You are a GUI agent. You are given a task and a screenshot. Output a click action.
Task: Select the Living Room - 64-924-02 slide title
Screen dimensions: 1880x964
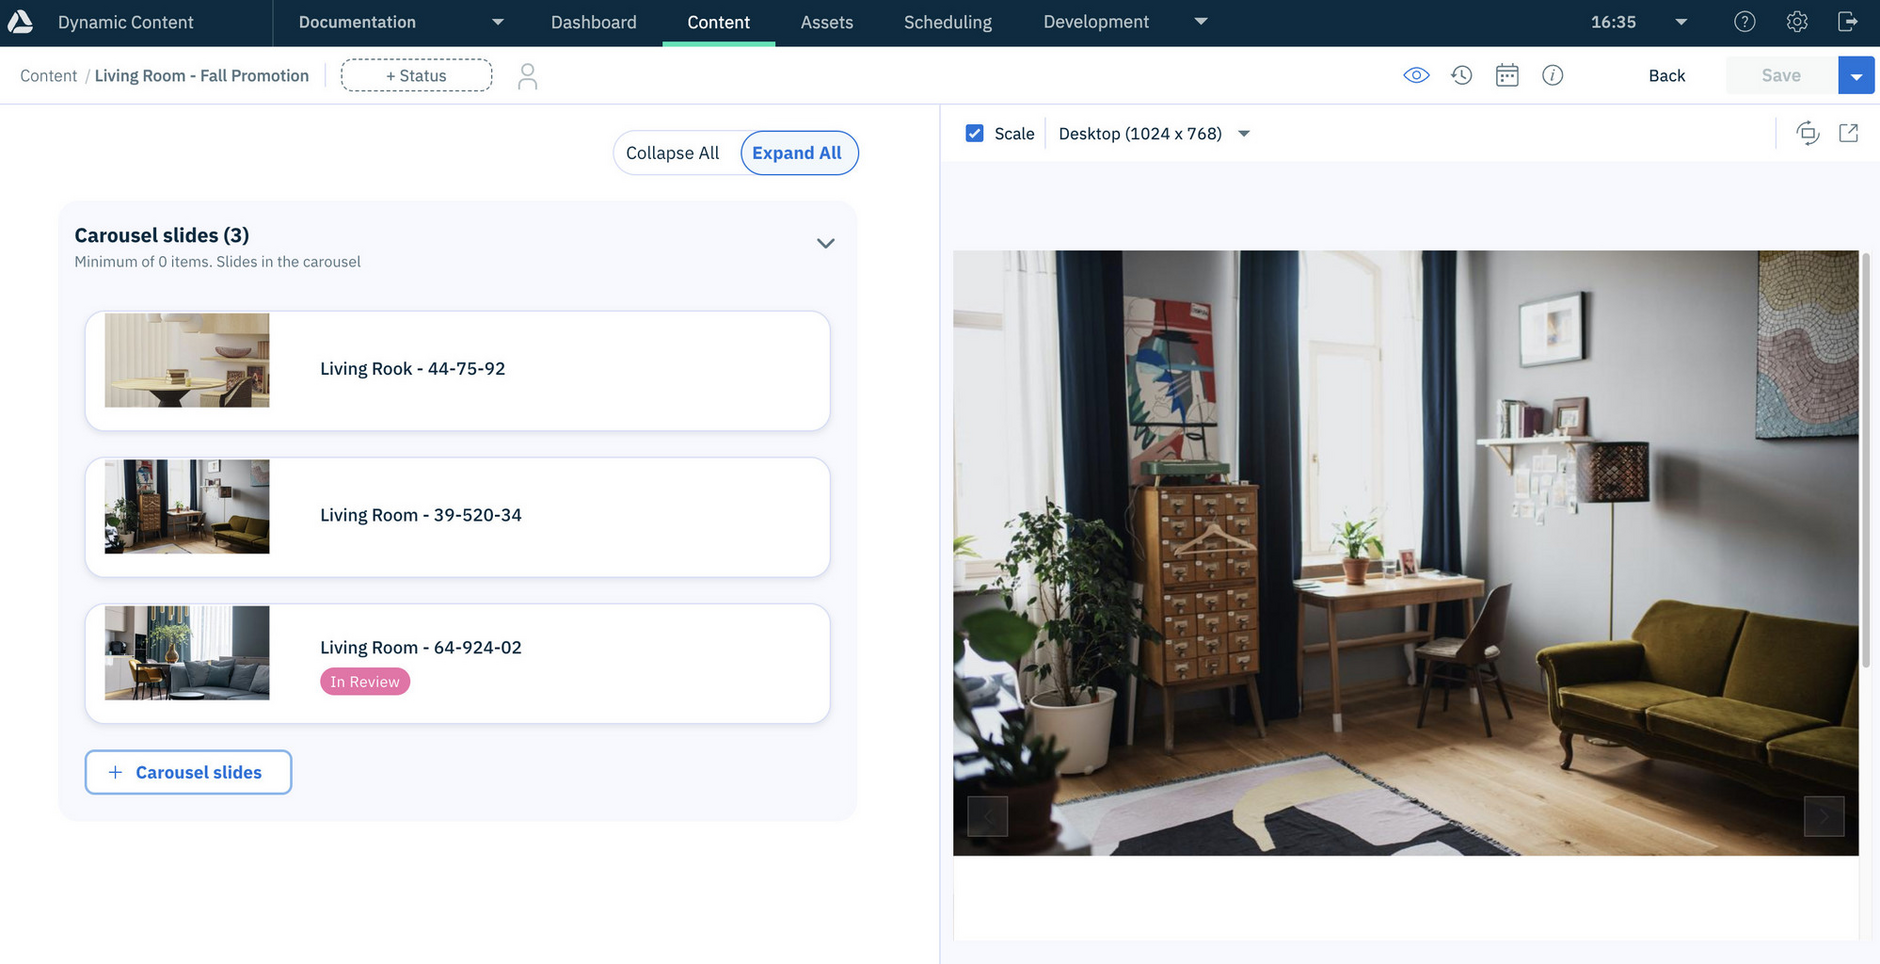pyautogui.click(x=421, y=647)
